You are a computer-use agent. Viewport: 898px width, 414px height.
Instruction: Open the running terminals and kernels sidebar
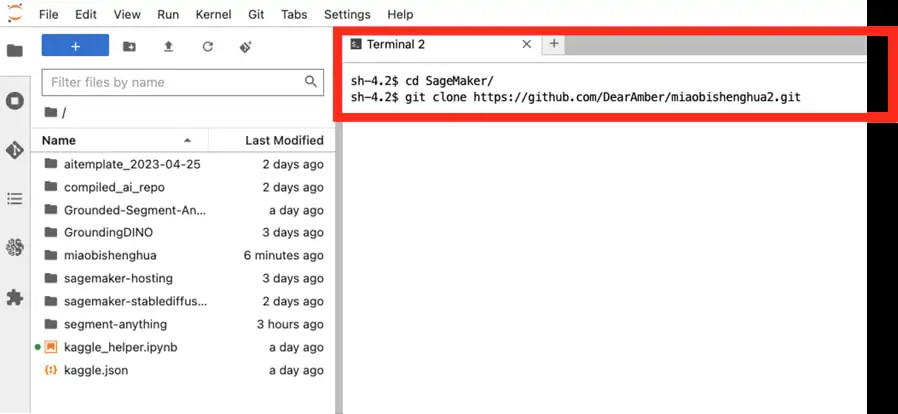click(x=15, y=101)
